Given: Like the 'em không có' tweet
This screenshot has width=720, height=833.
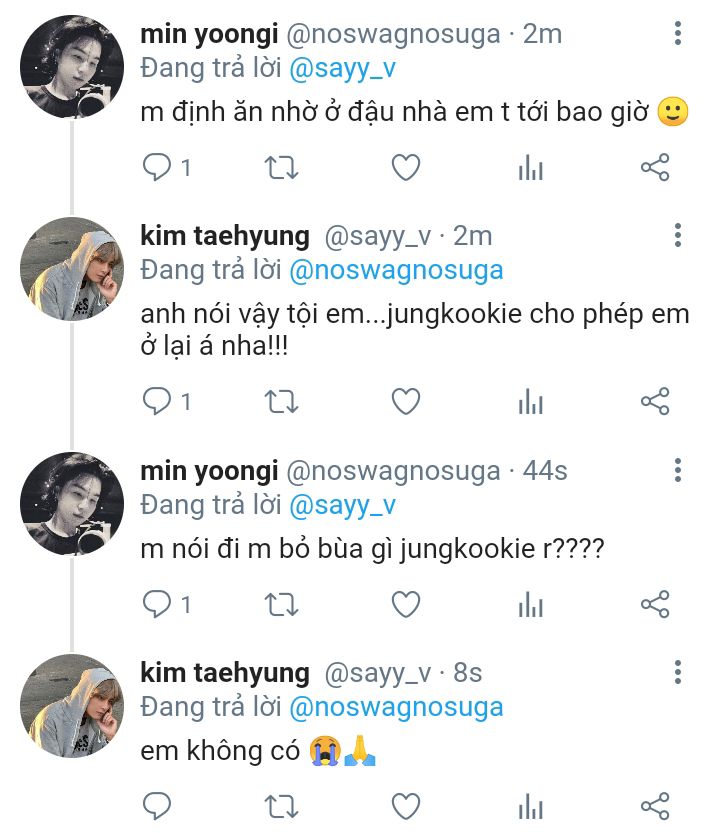Looking at the screenshot, I should (405, 806).
